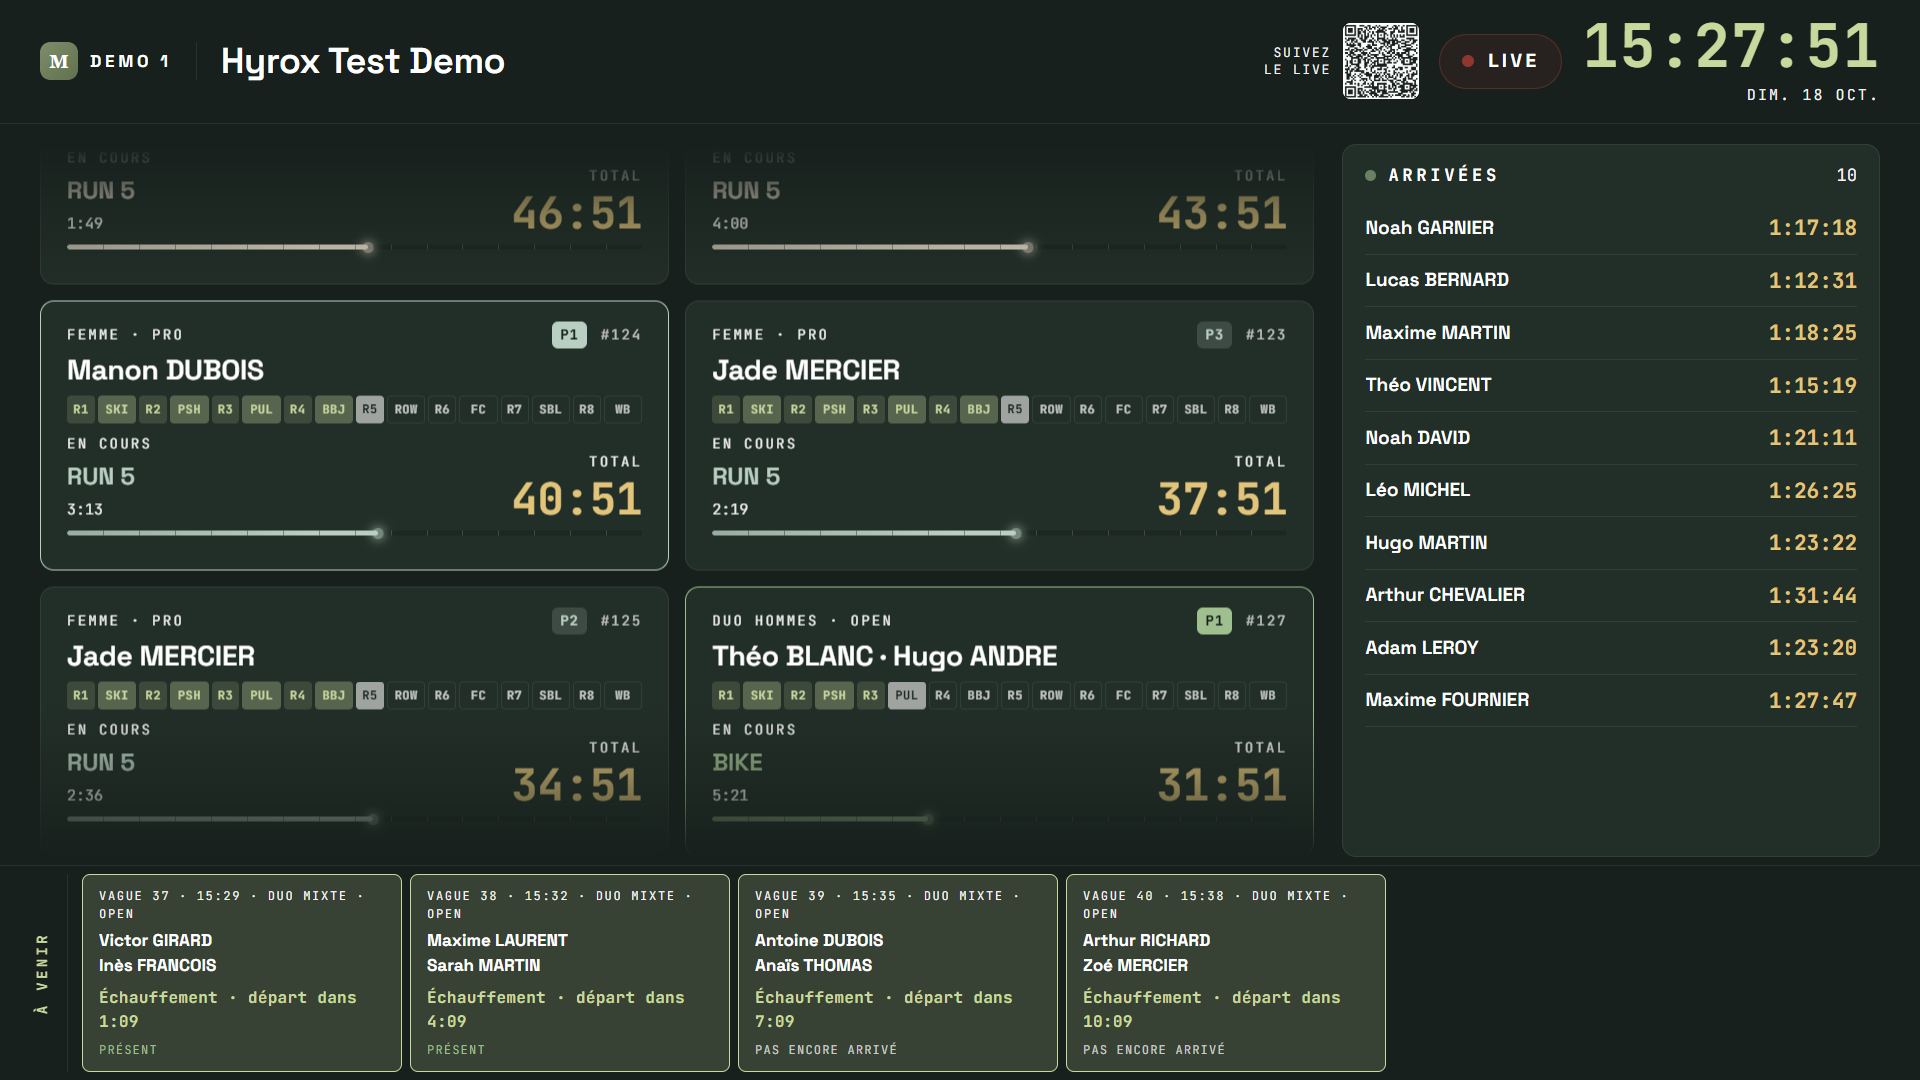Click the red LIVE indicator badge
The image size is (1920, 1080).
[x=1500, y=61]
